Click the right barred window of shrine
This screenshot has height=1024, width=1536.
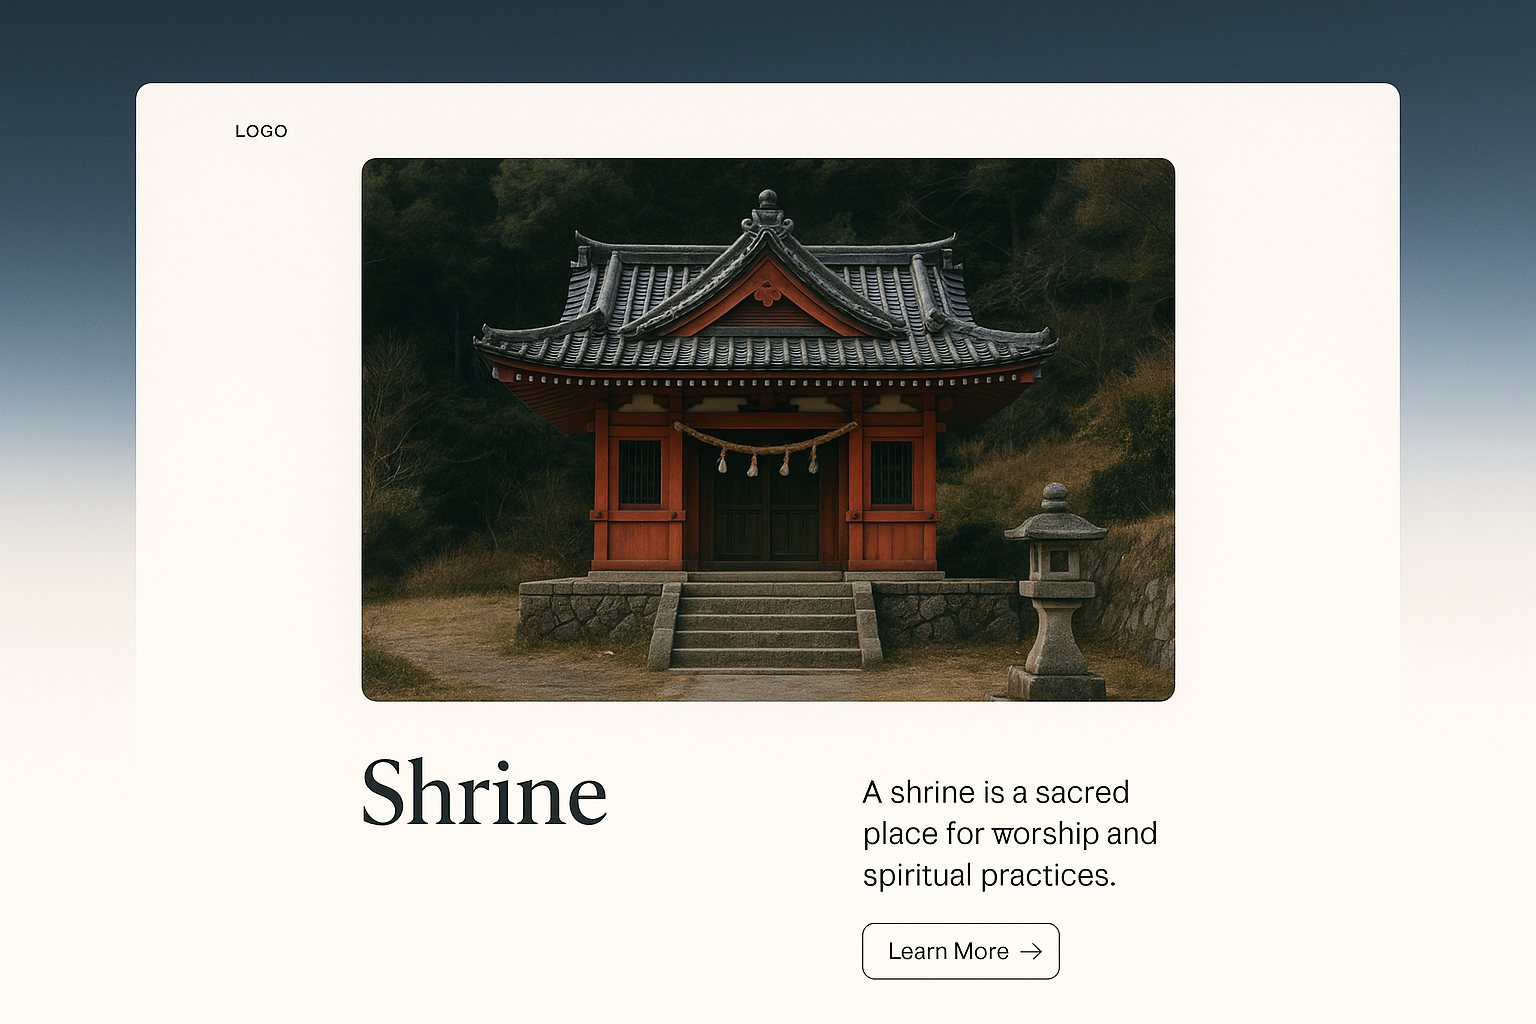point(891,472)
